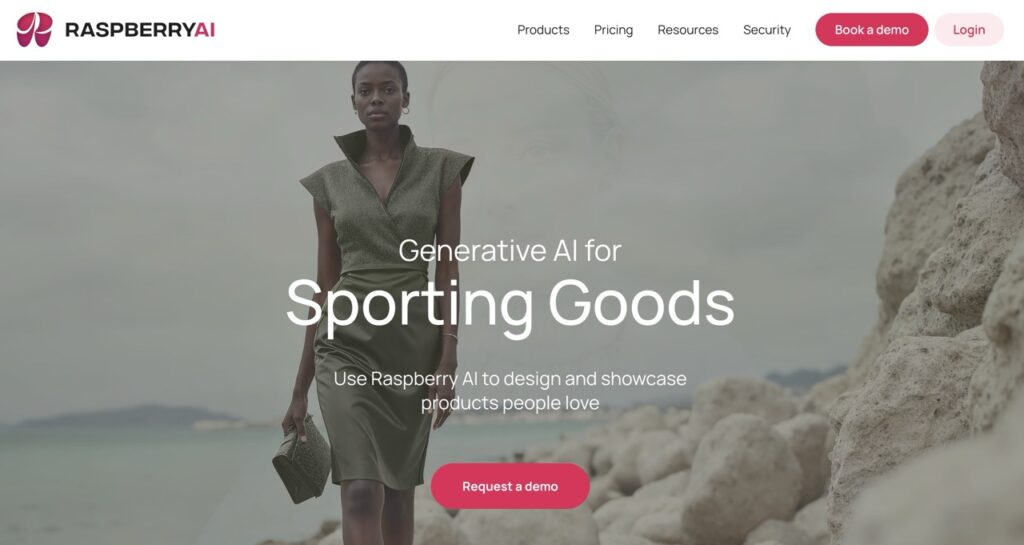
Task: Click the RASPBERRYAI wordmark
Action: click(140, 30)
